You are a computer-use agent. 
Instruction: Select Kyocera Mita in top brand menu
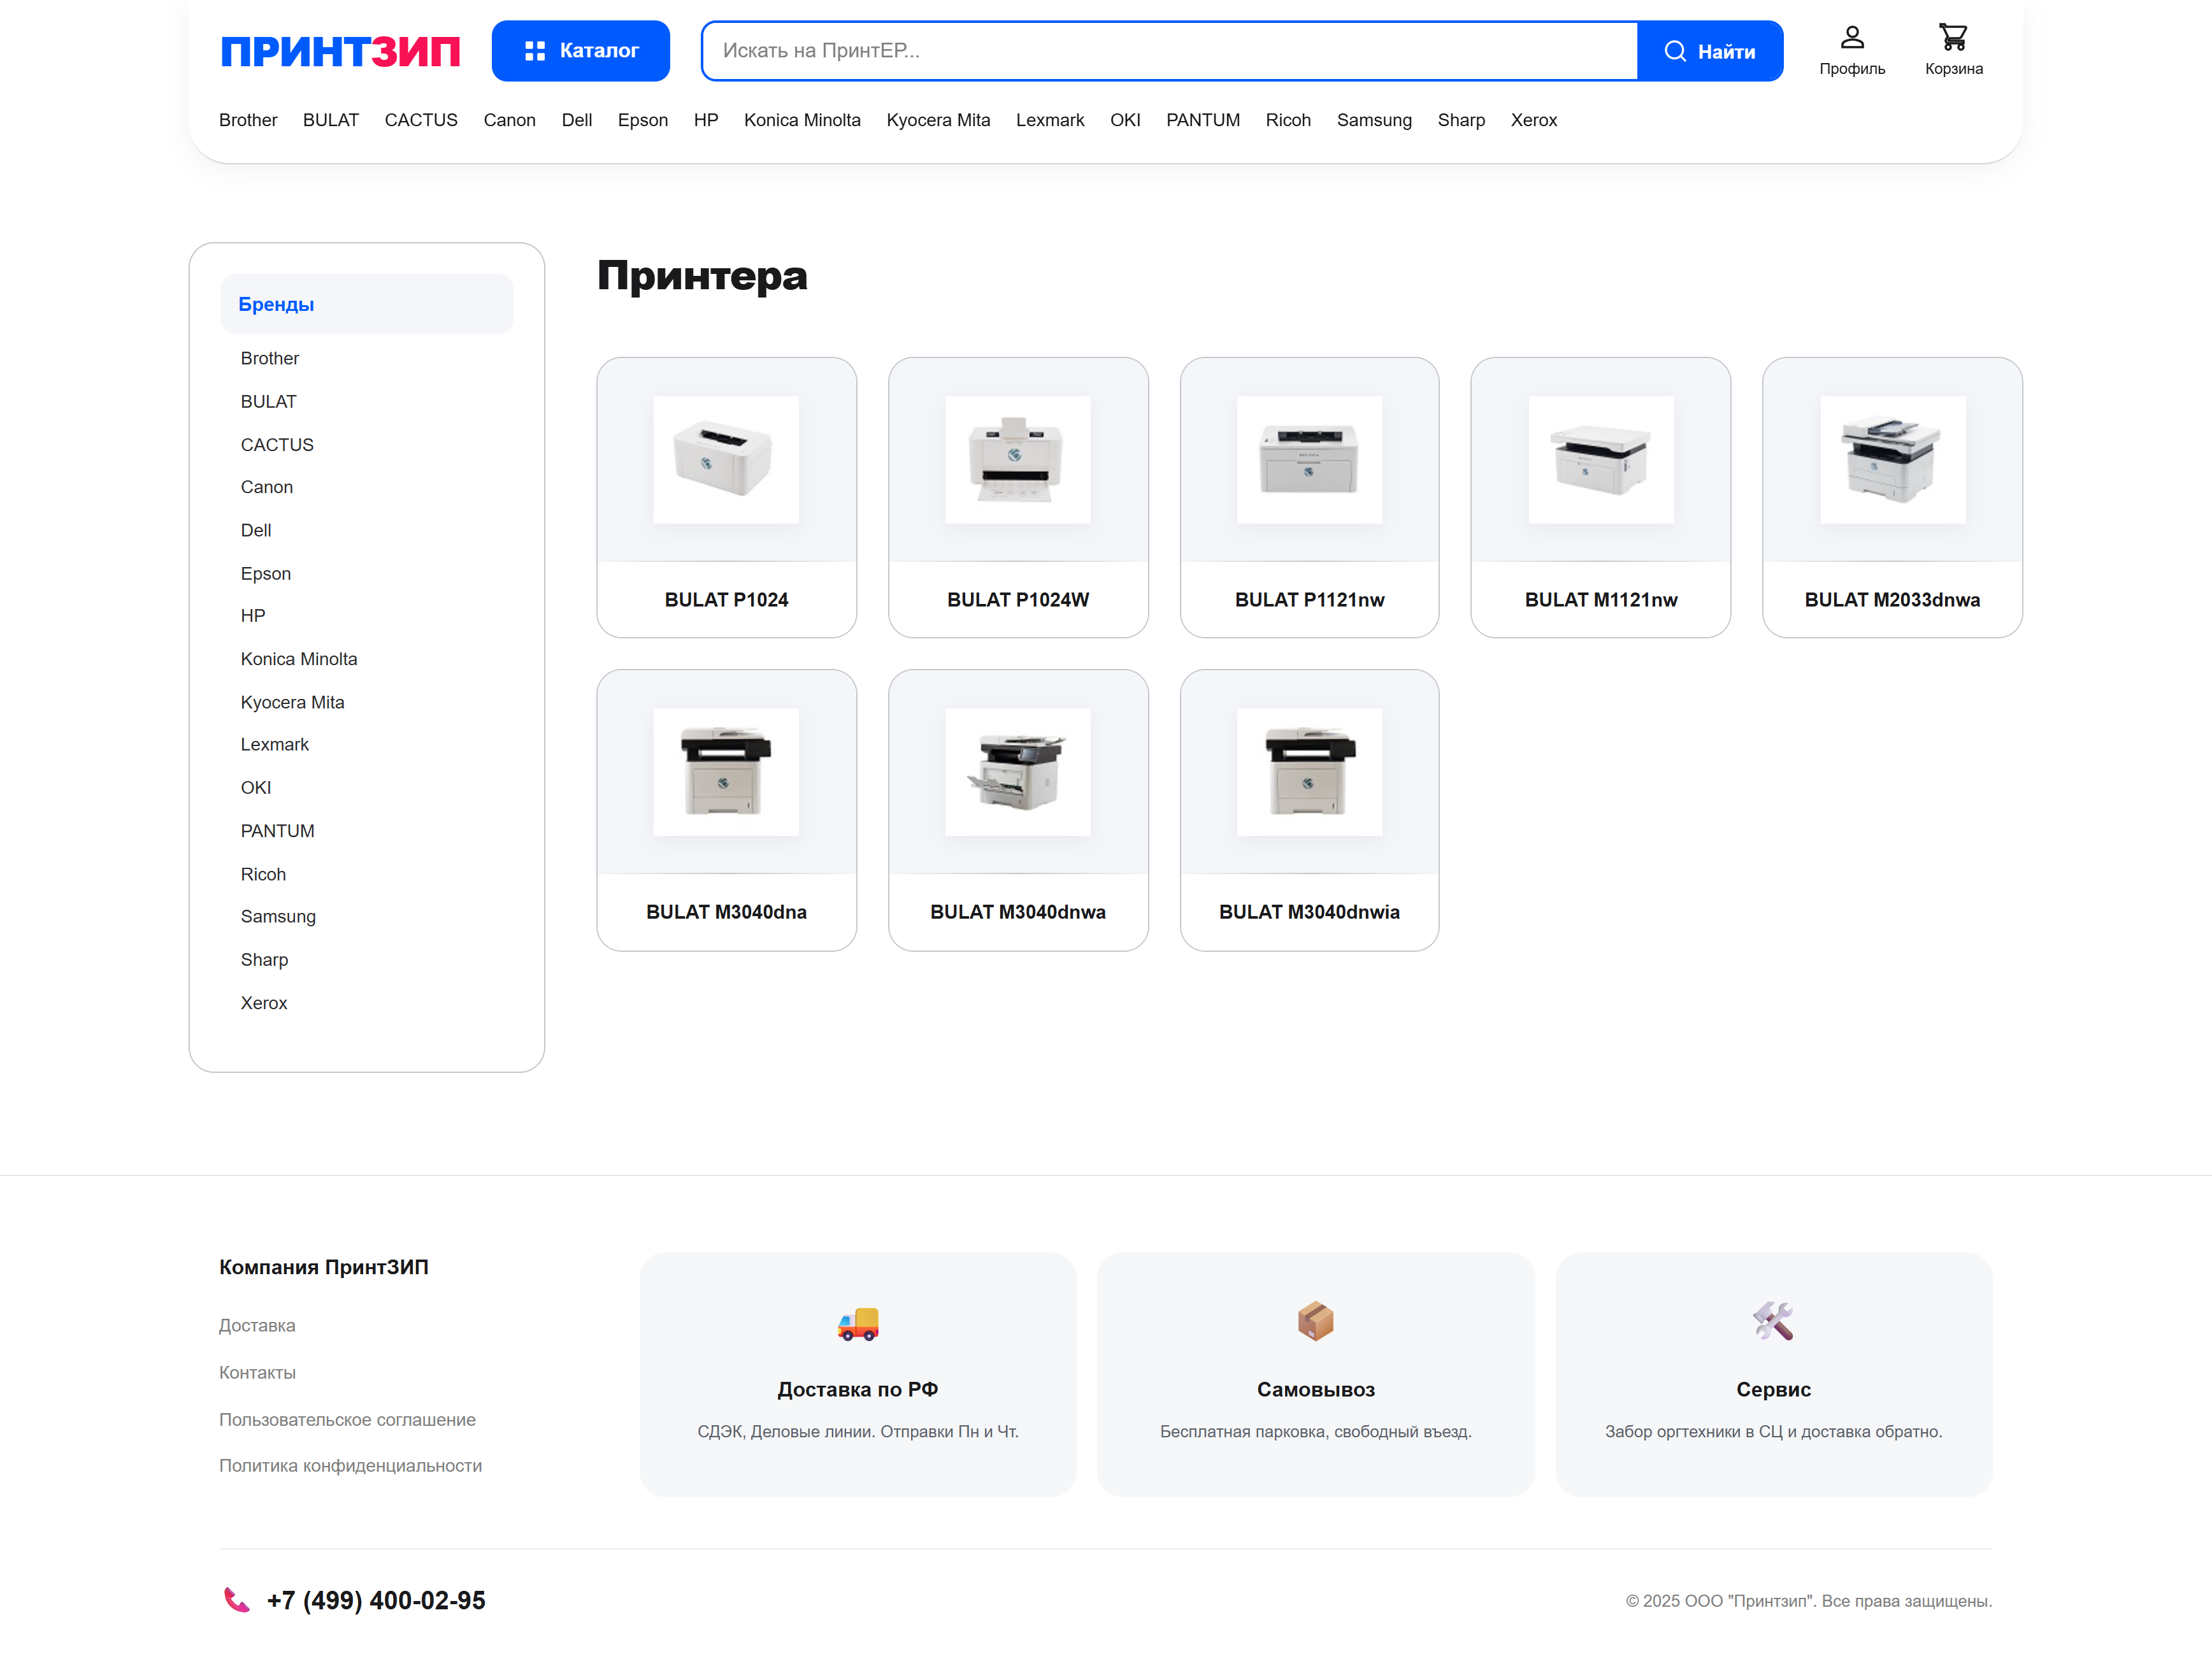[937, 120]
